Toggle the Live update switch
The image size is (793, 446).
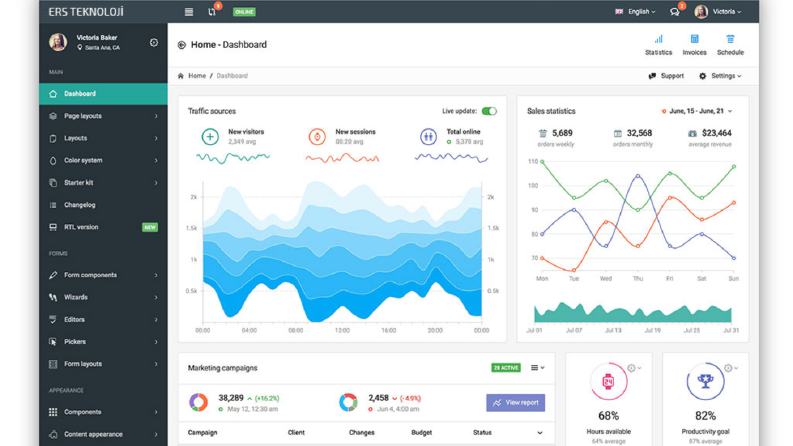pyautogui.click(x=489, y=111)
